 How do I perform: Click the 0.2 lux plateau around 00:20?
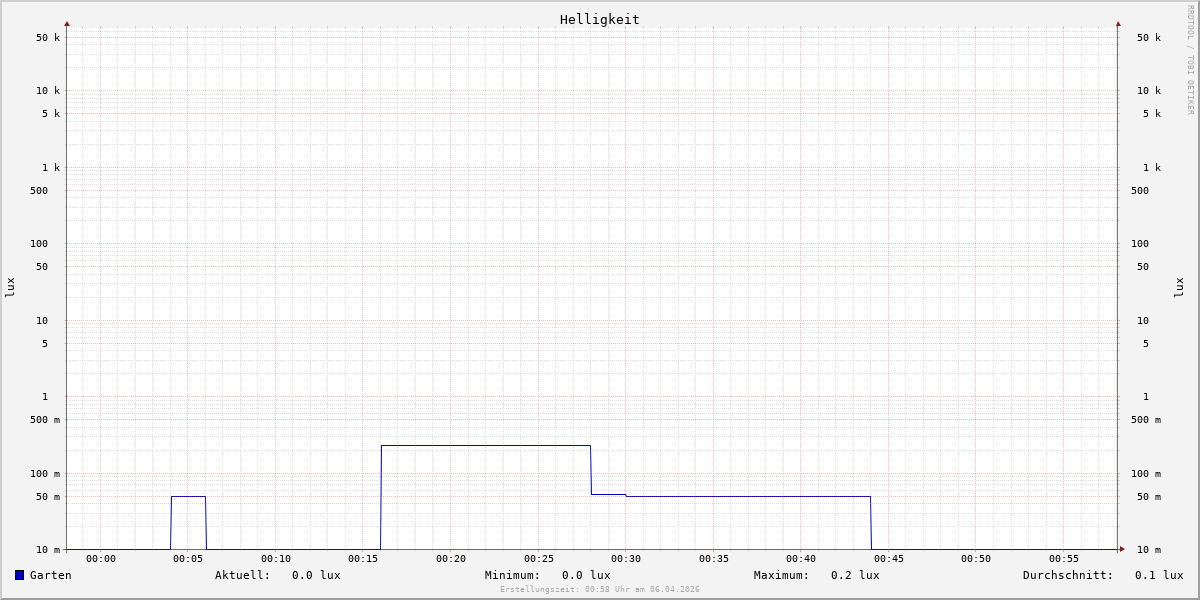coord(486,445)
